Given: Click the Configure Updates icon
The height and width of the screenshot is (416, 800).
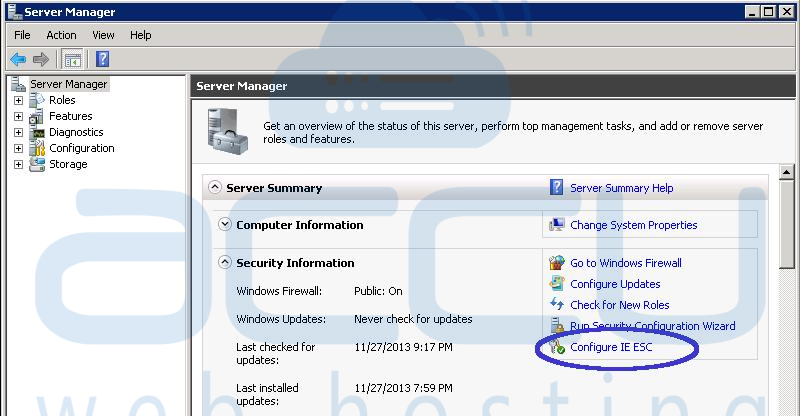Looking at the screenshot, I should [x=557, y=283].
